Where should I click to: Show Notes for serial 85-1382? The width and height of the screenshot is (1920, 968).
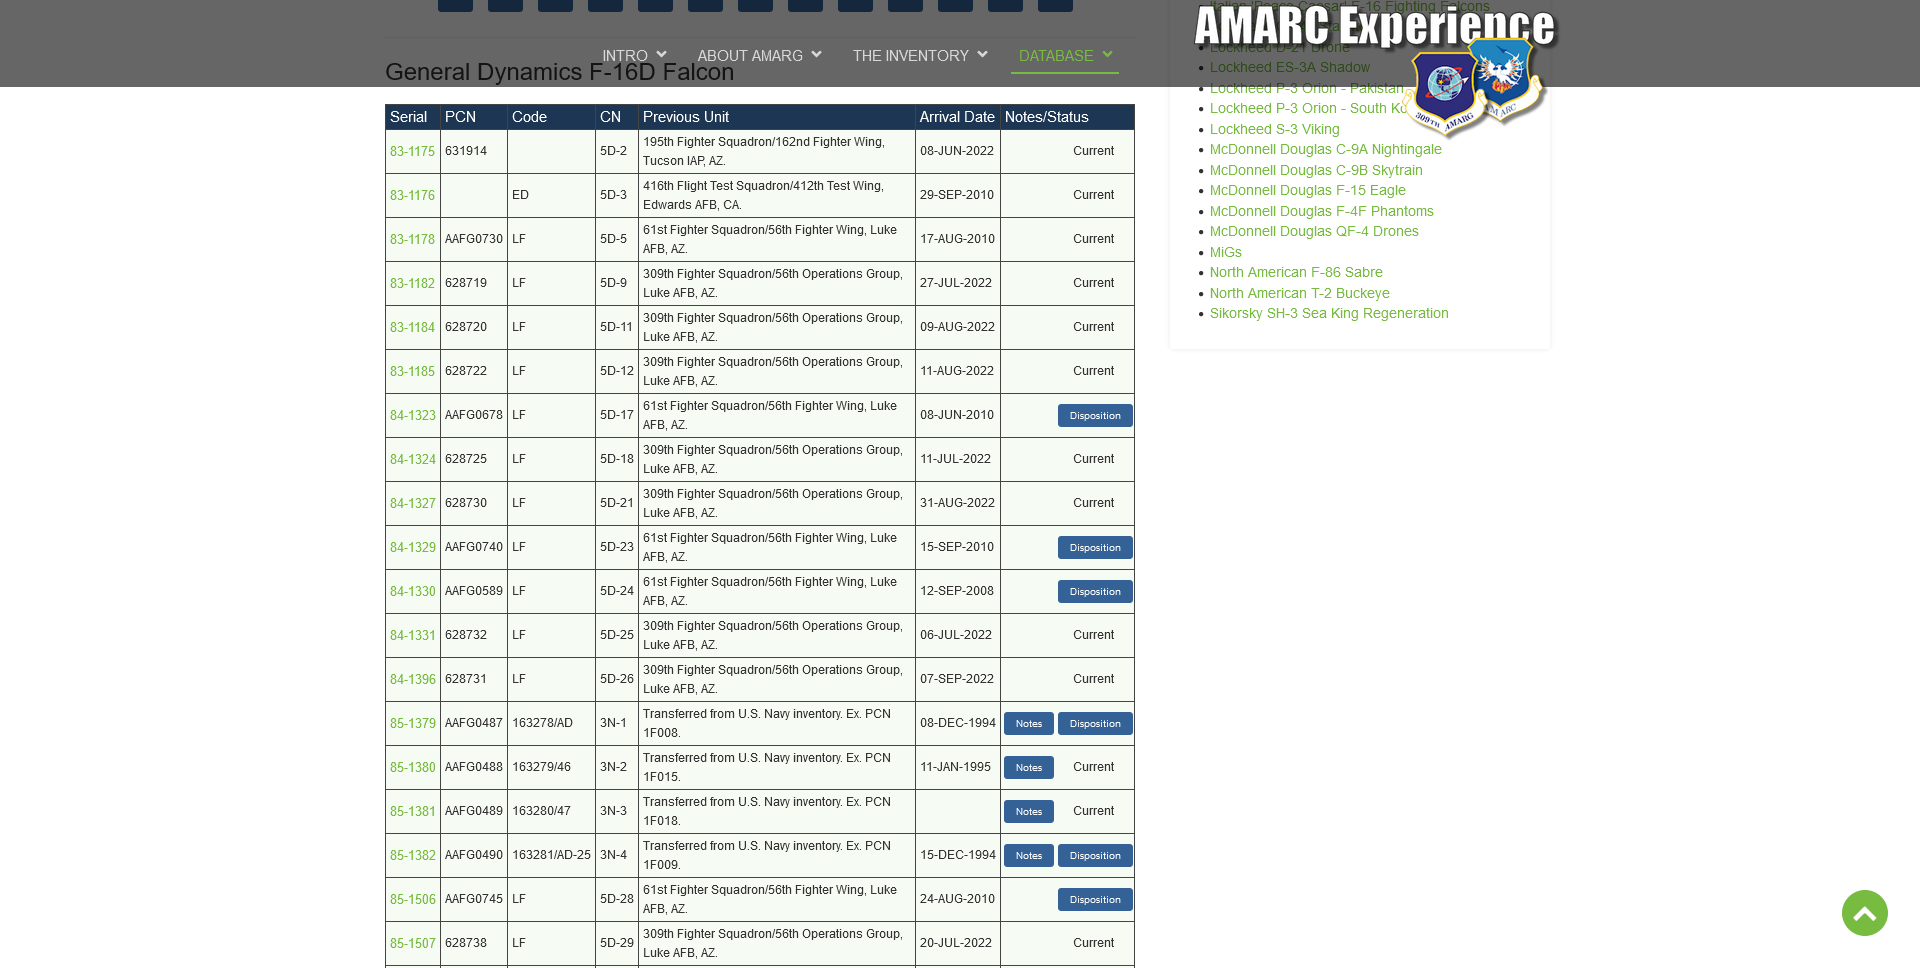1028,855
